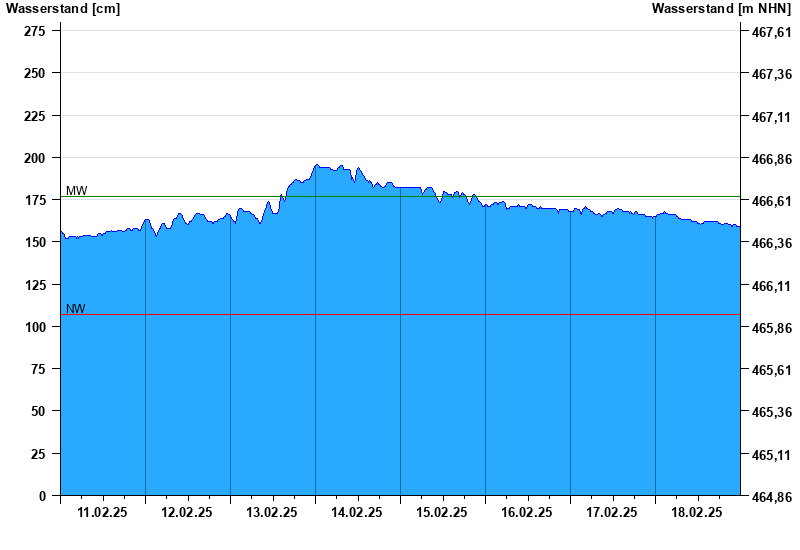Select the 200 left axis value

[35, 158]
